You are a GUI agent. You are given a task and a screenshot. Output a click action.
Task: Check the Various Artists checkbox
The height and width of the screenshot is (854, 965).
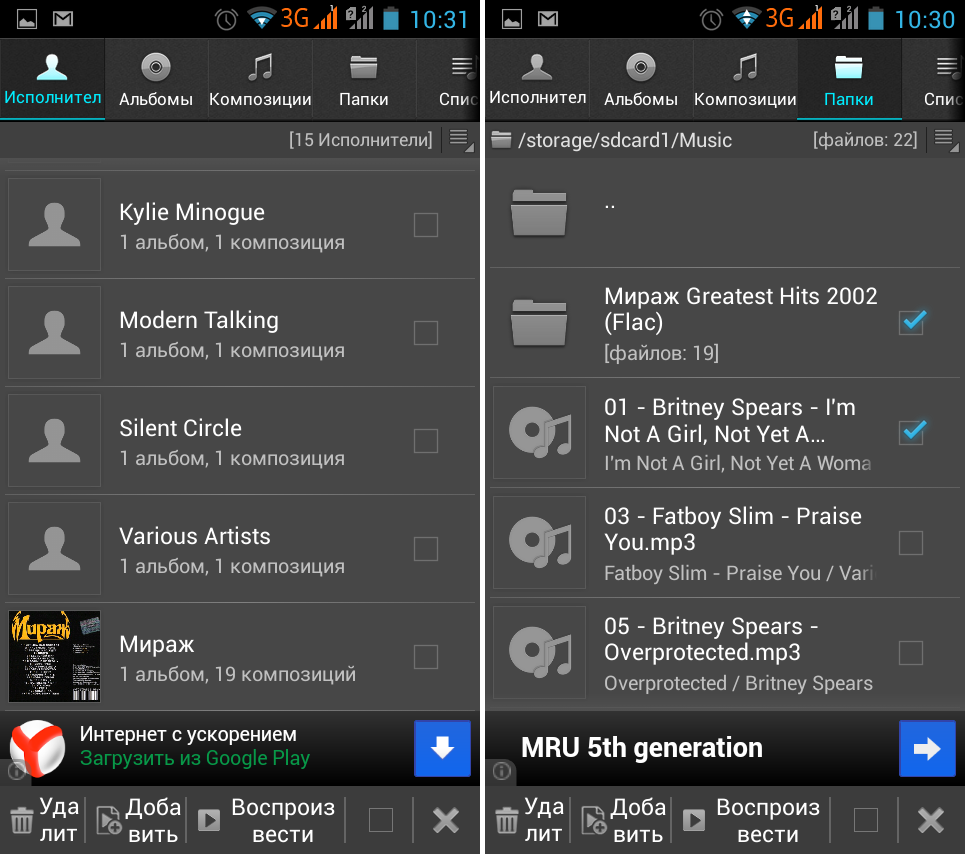tap(426, 549)
